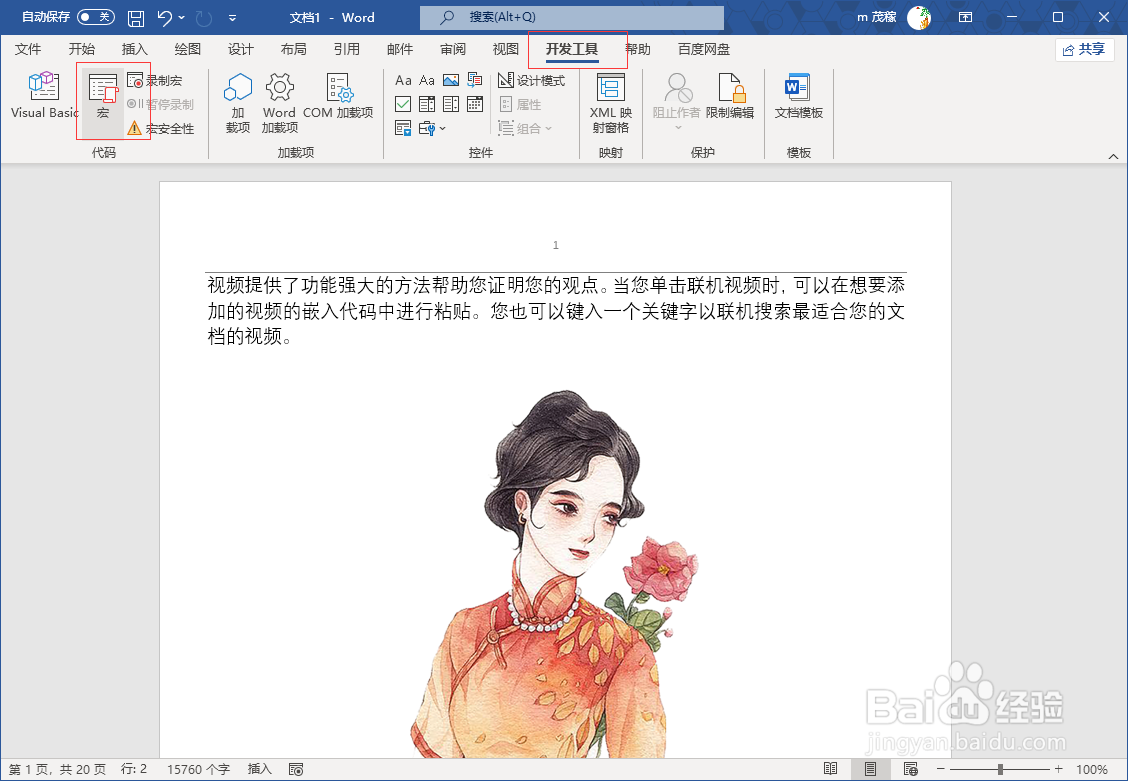Viewport: 1128px width, 781px height.
Task: Insert building block gallery control
Action: (475, 80)
